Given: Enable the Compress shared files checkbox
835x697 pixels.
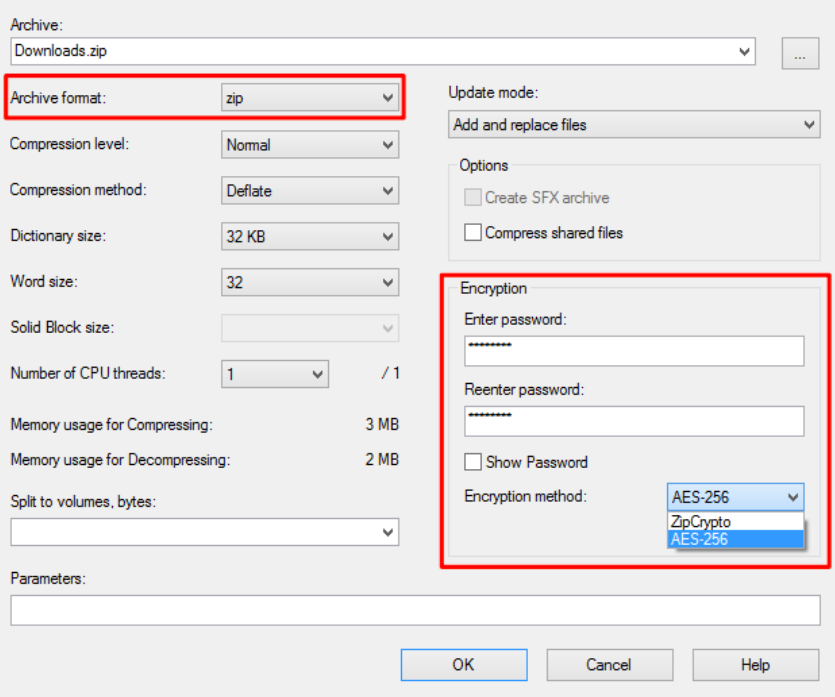Looking at the screenshot, I should (x=474, y=233).
